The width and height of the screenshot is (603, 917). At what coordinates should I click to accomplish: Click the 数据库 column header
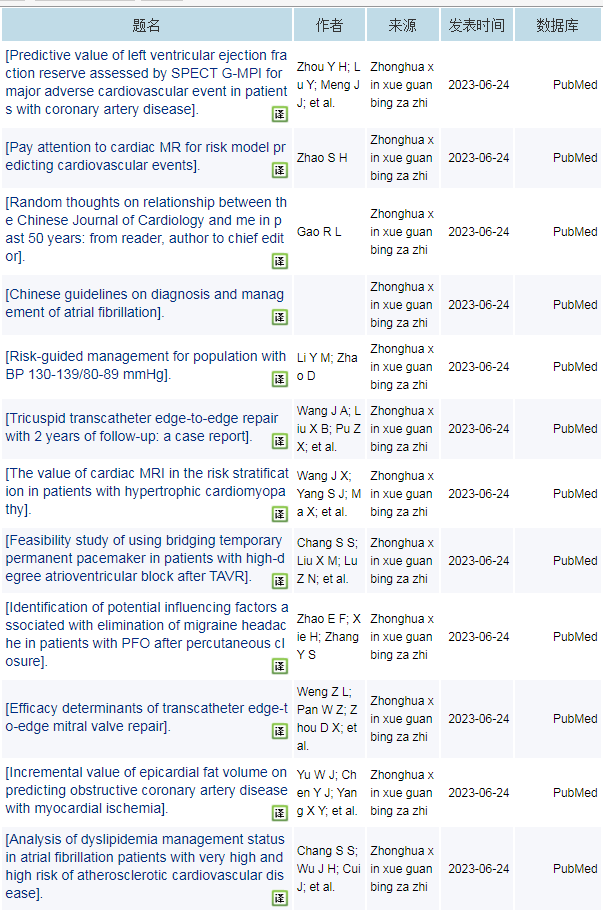click(x=557, y=25)
